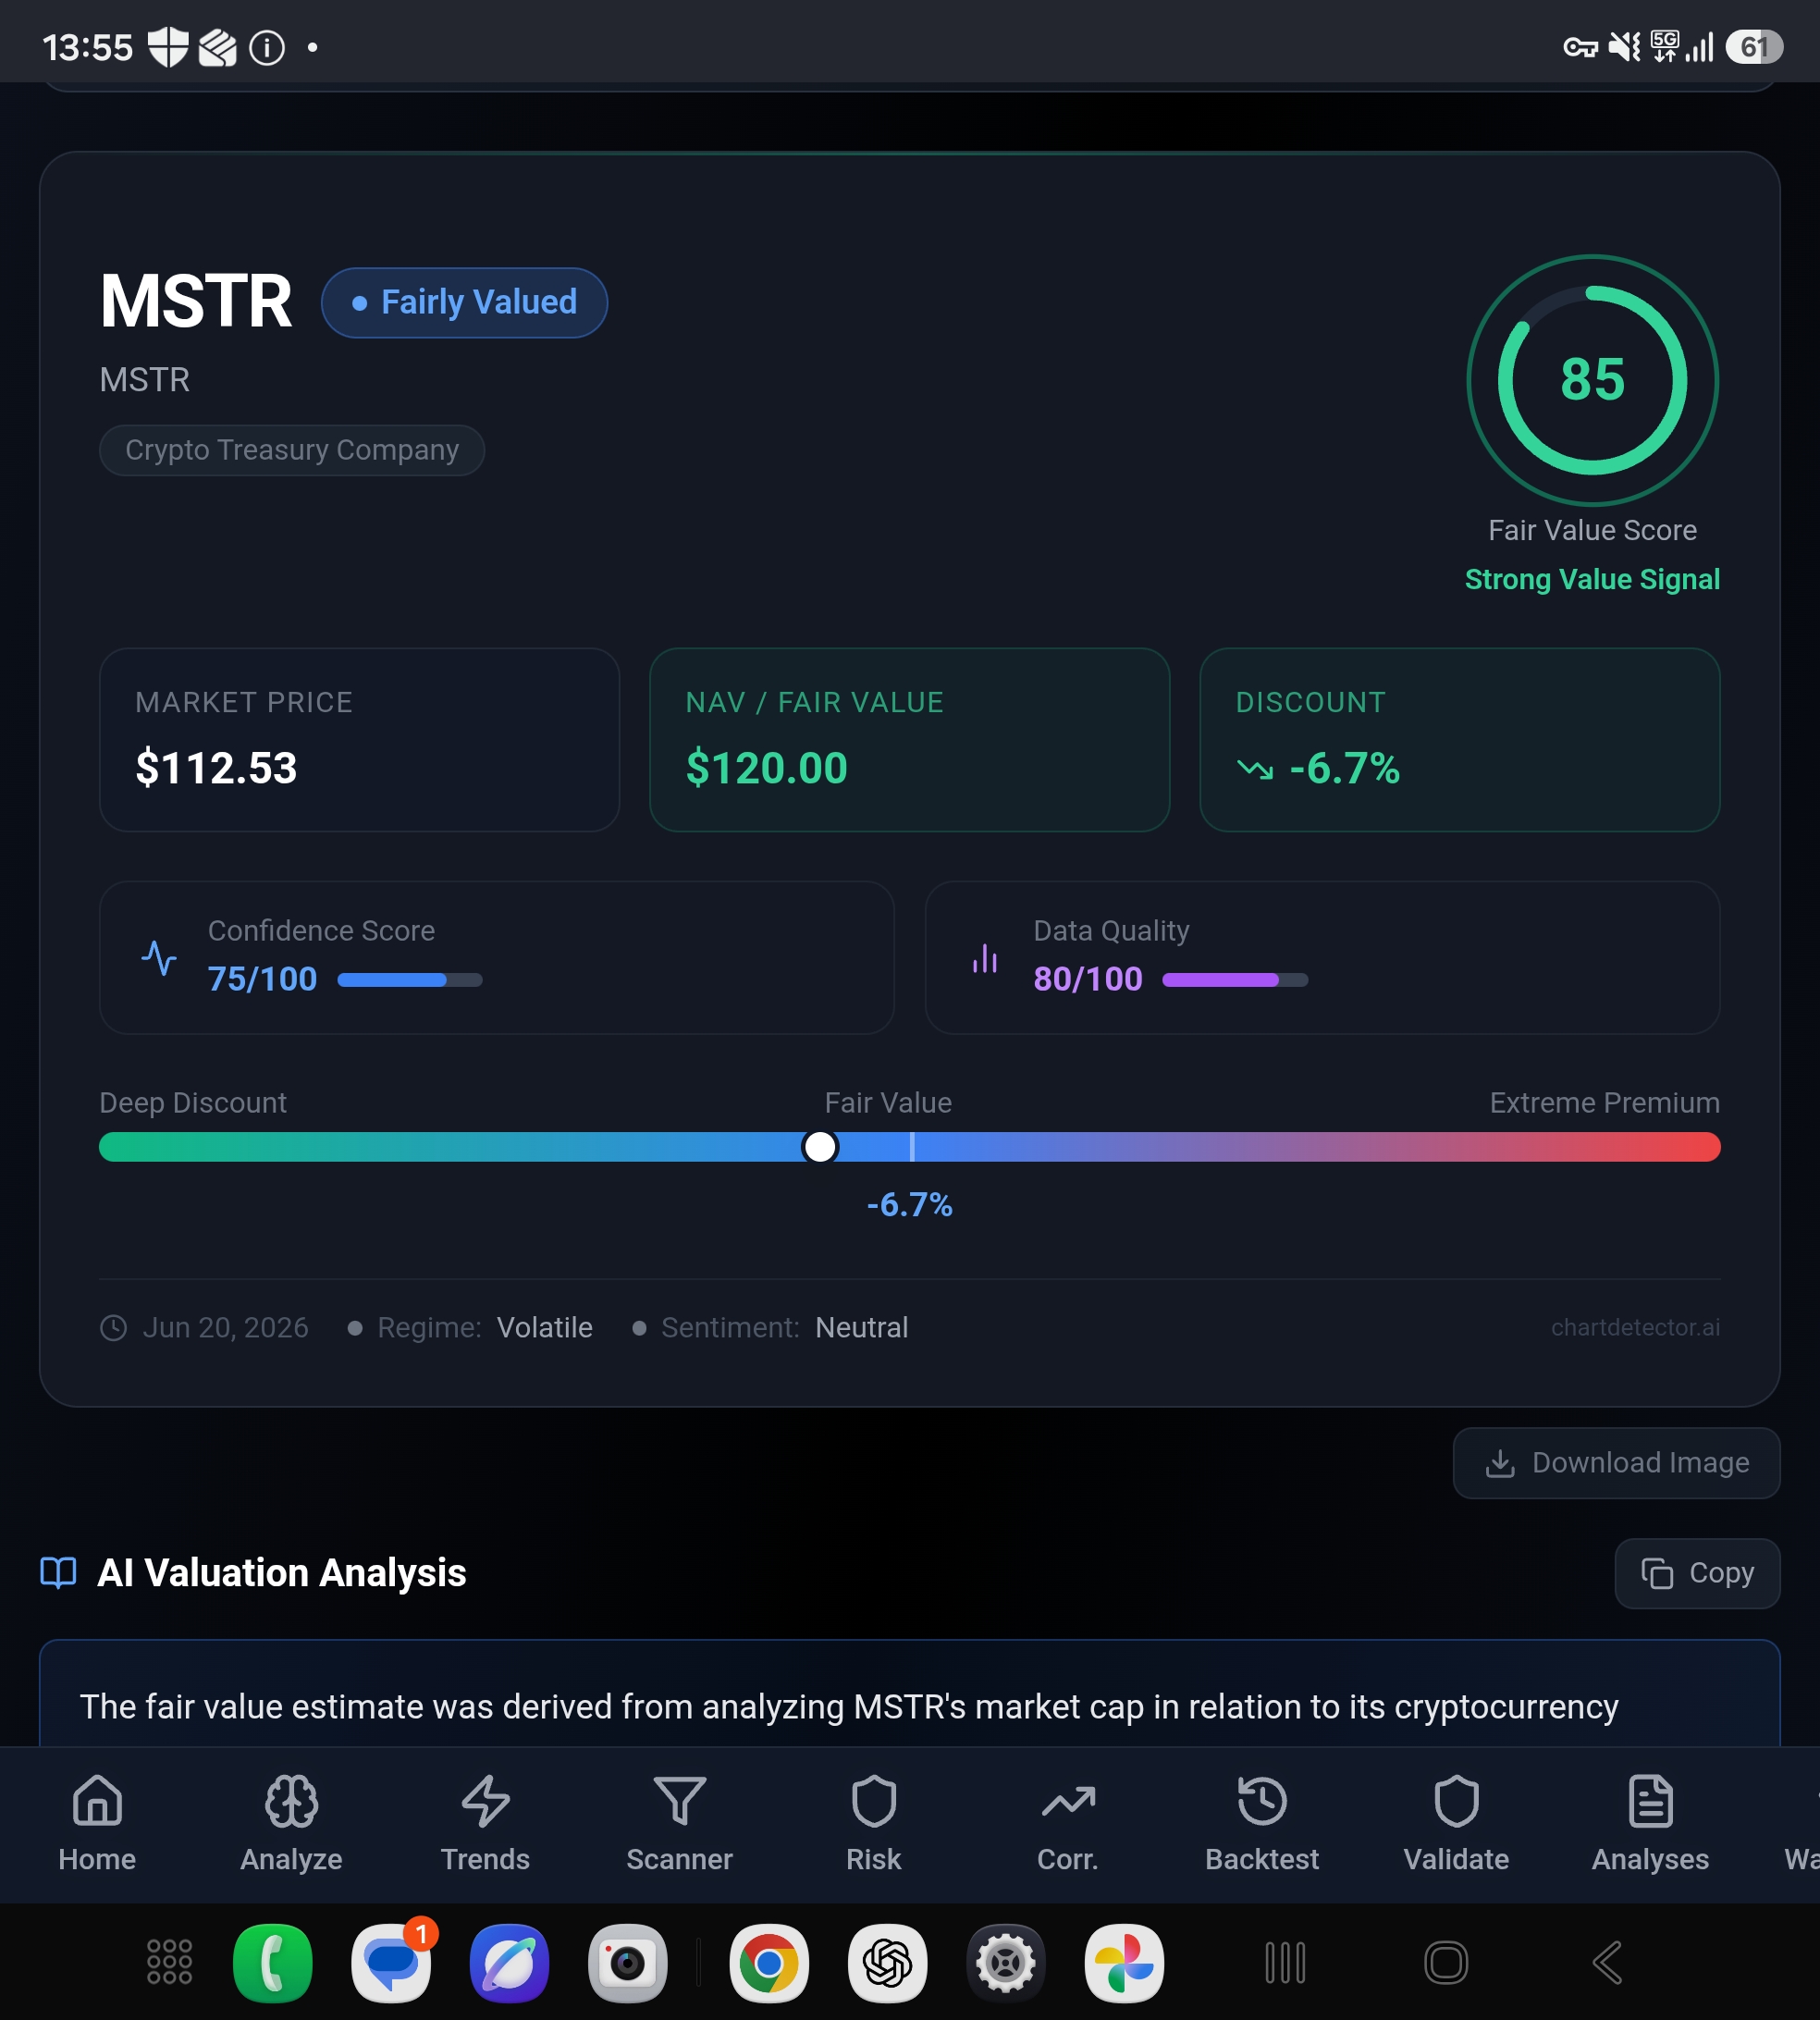Image resolution: width=1820 pixels, height=2020 pixels.
Task: Open the Corr. trend icon
Action: 1068,1802
